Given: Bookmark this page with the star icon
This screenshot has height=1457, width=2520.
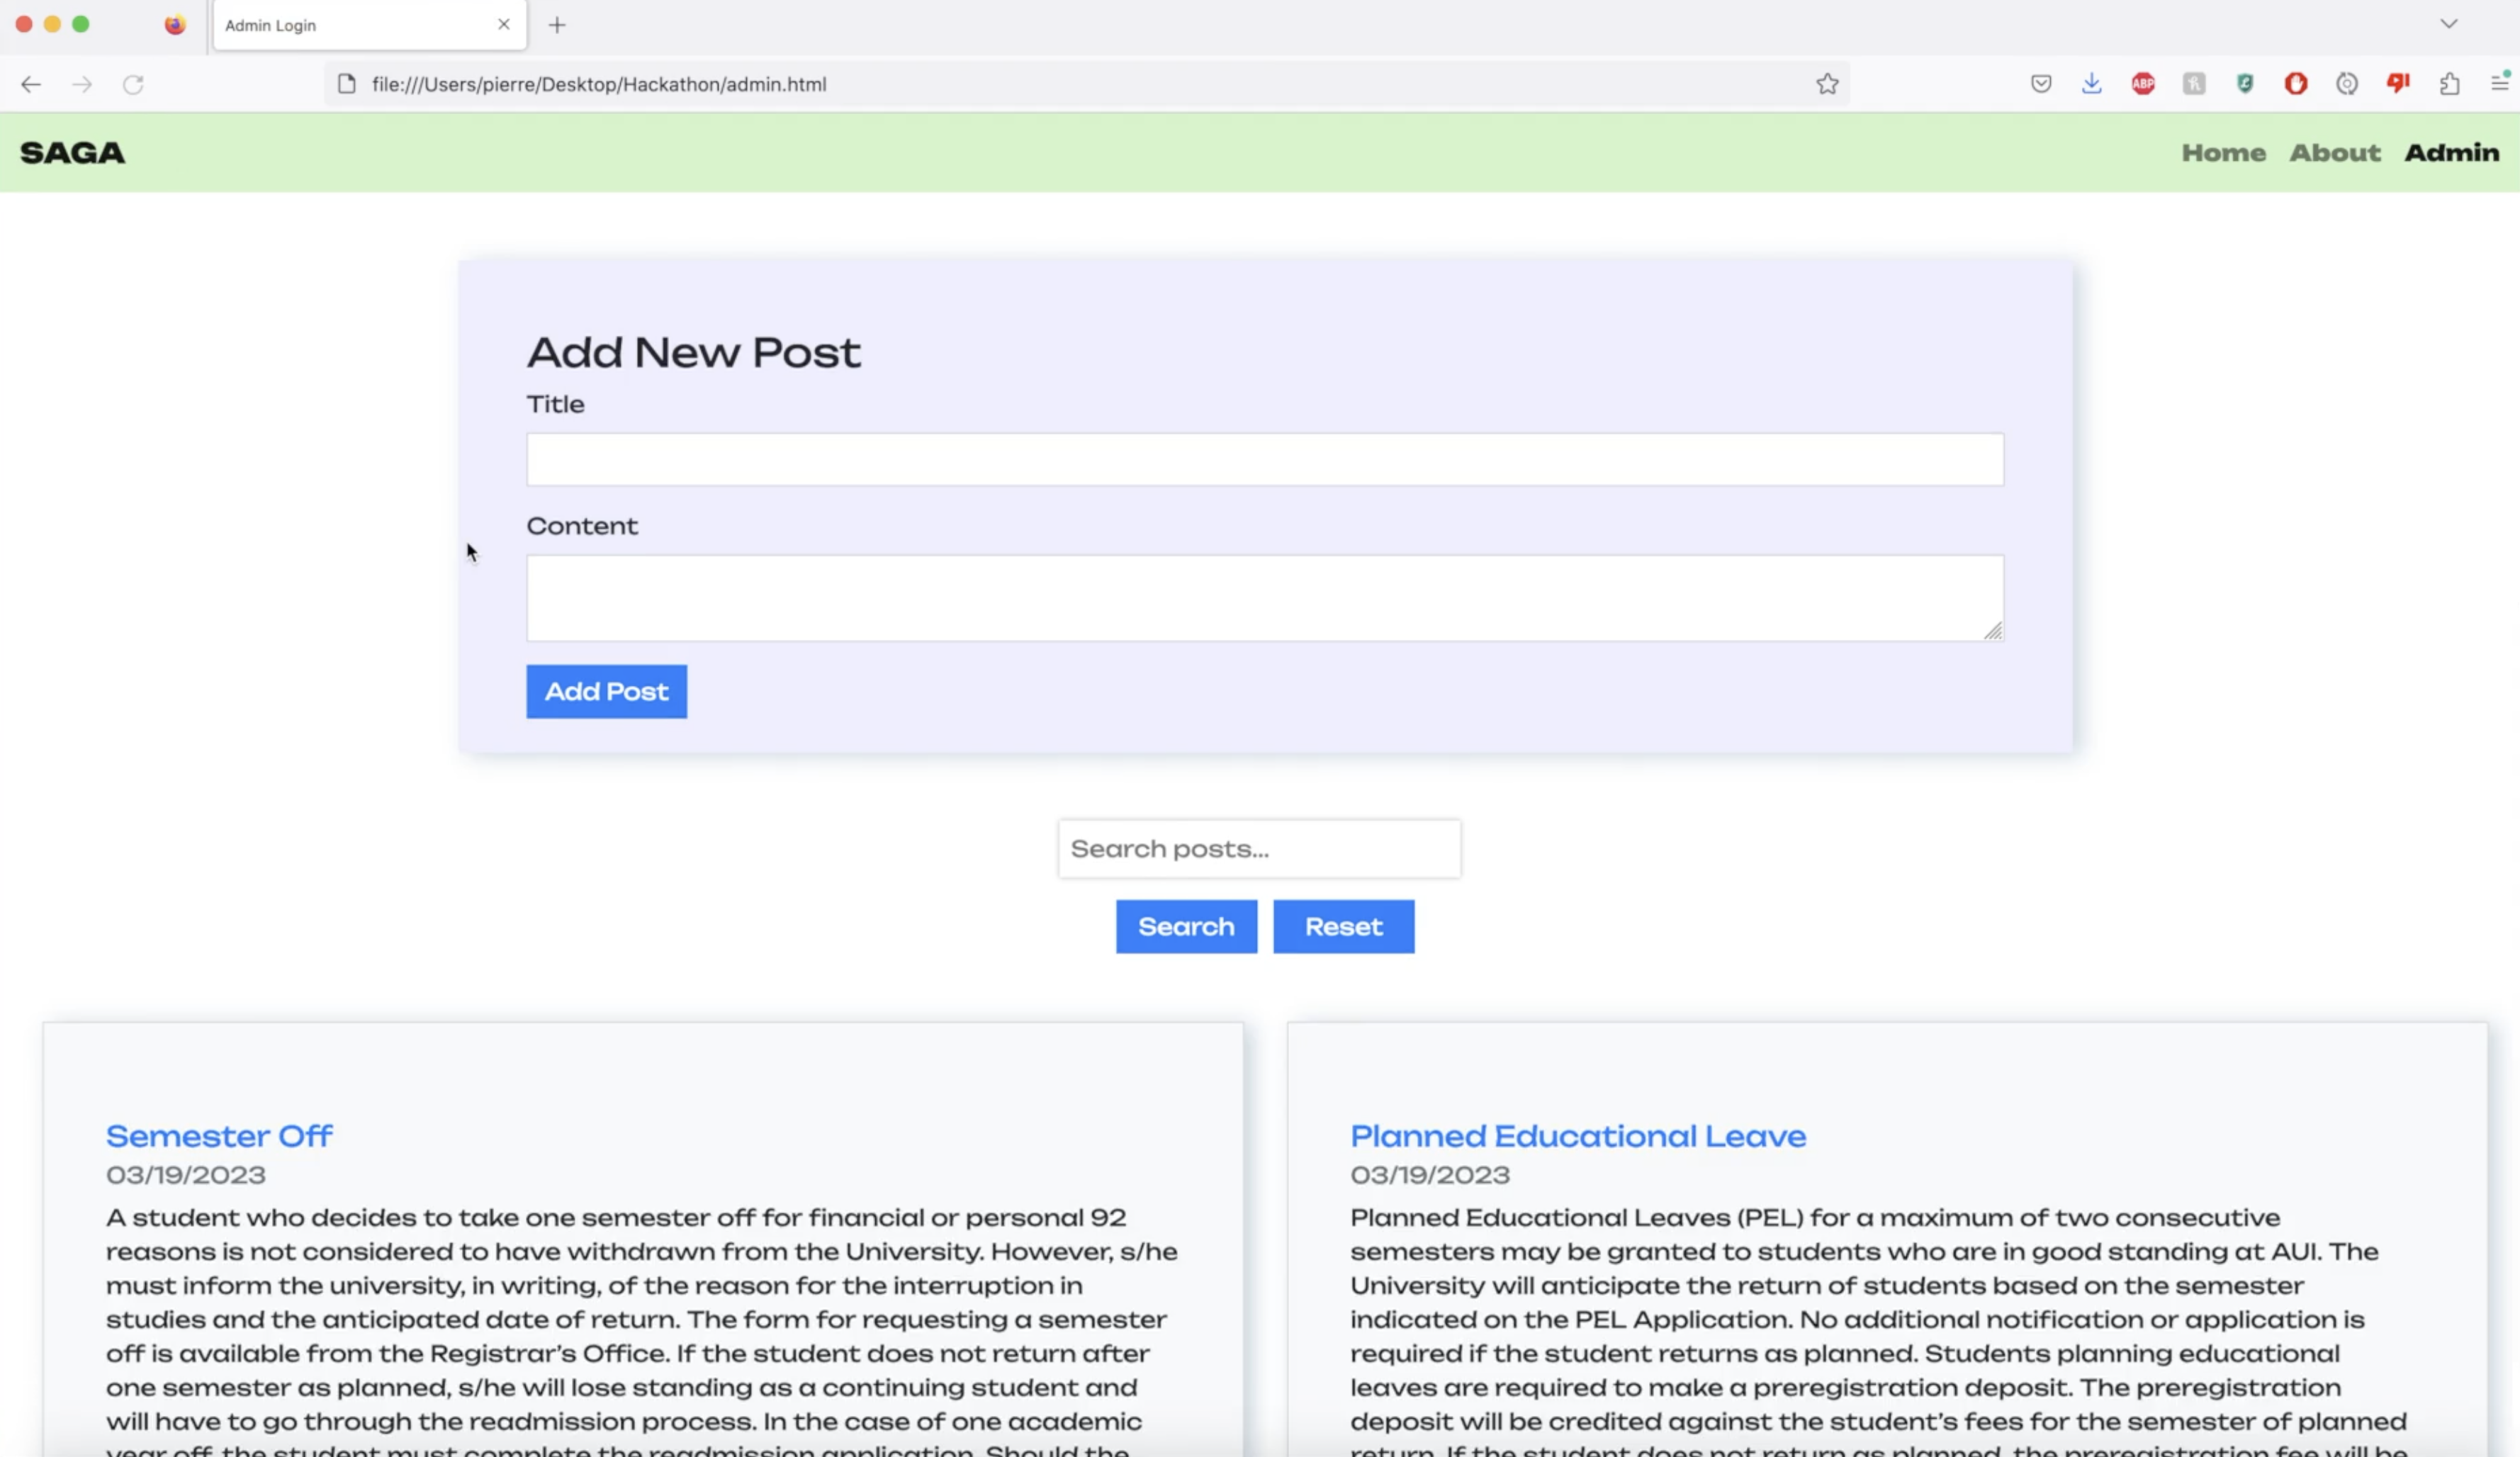Looking at the screenshot, I should click(1827, 84).
